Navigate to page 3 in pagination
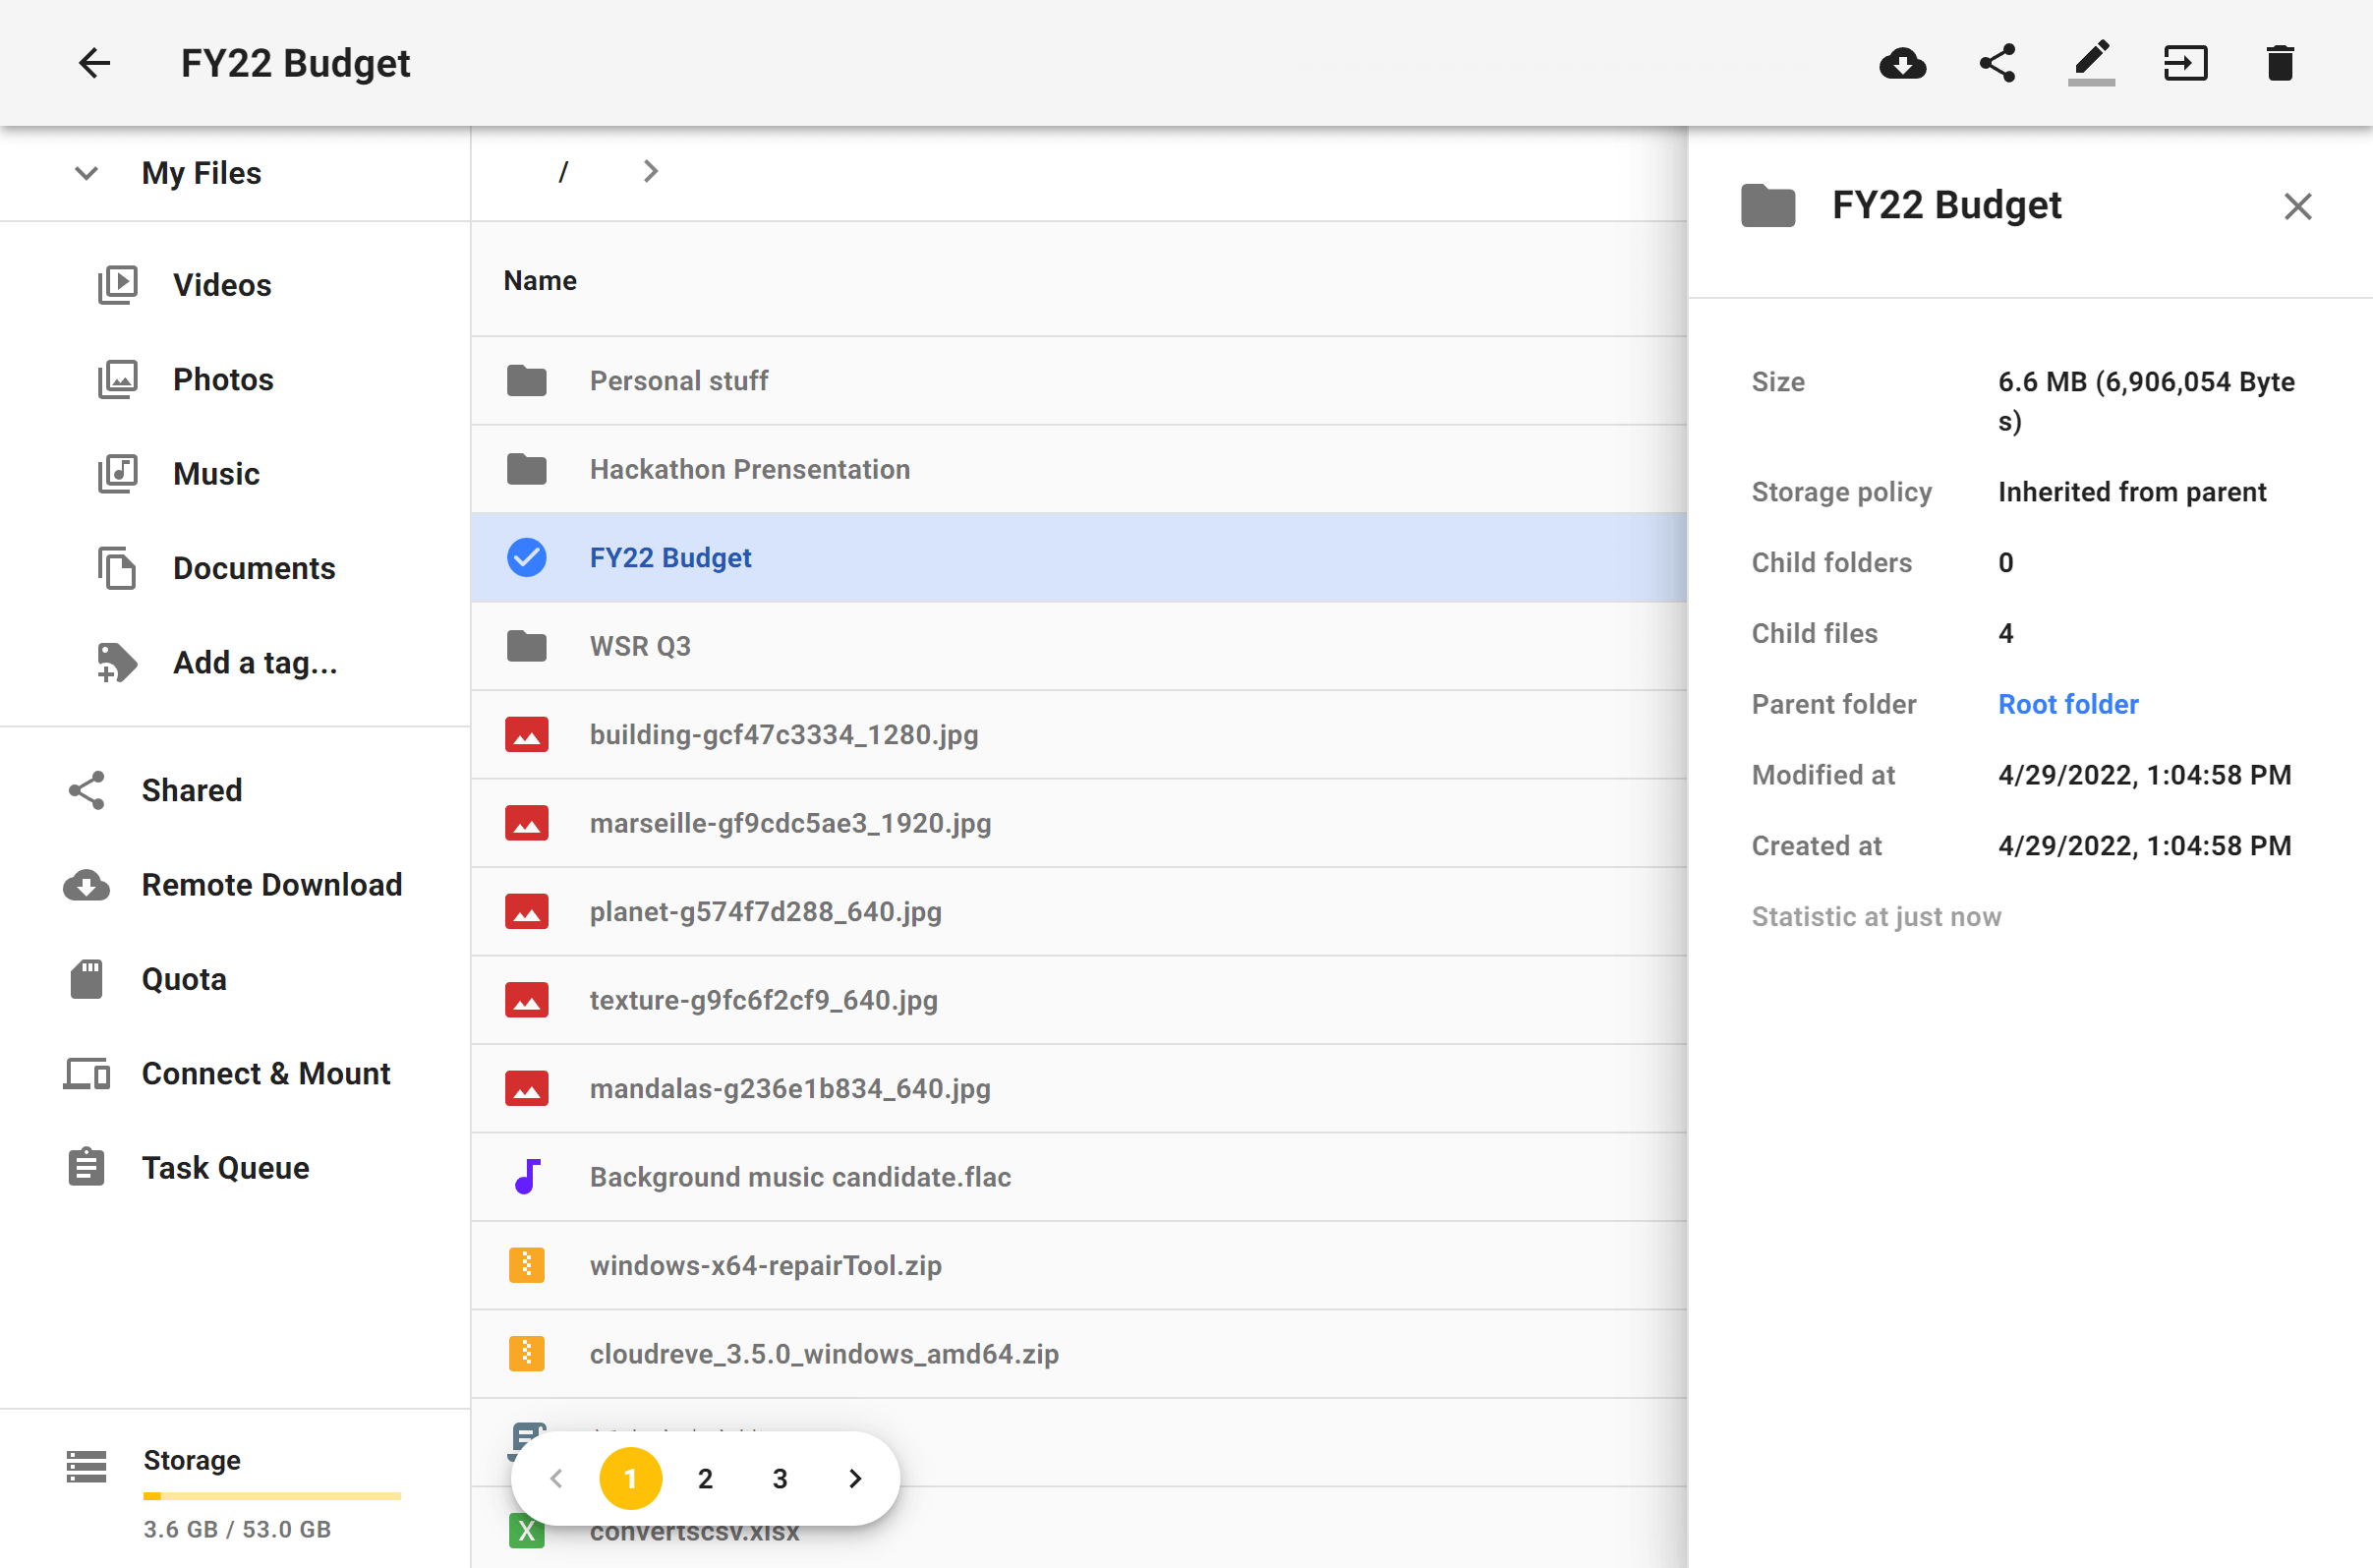The image size is (2373, 1568). pos(781,1479)
